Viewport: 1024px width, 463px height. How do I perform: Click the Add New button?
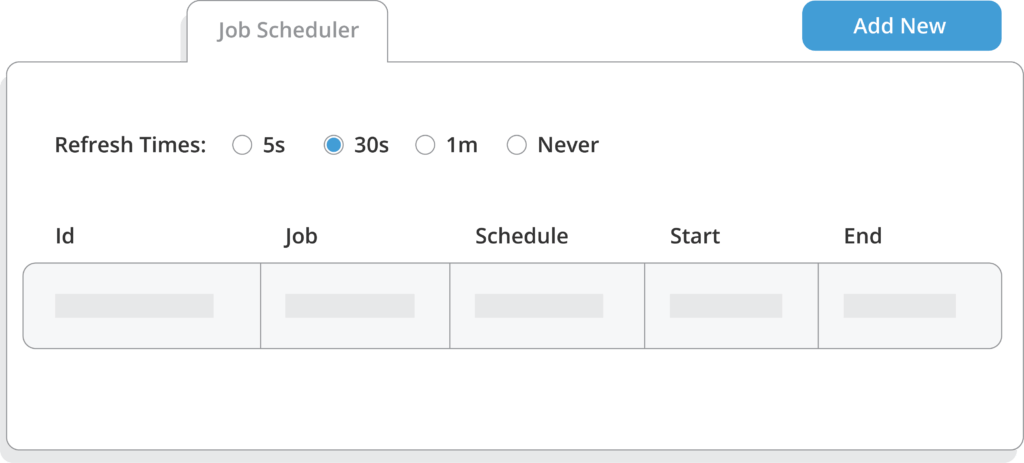click(x=900, y=27)
